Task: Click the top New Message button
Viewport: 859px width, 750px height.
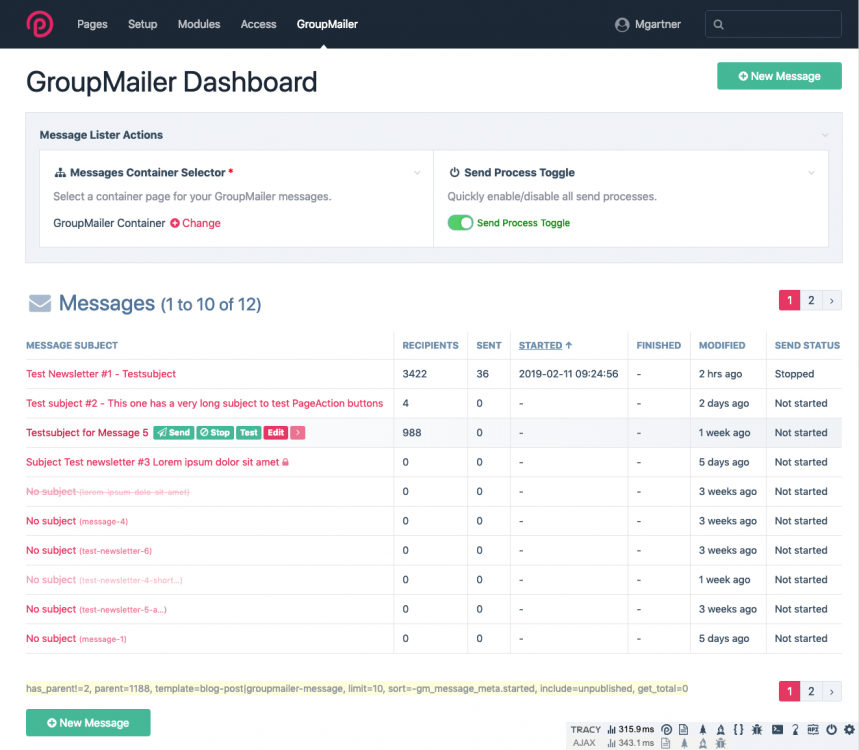Action: (x=779, y=76)
